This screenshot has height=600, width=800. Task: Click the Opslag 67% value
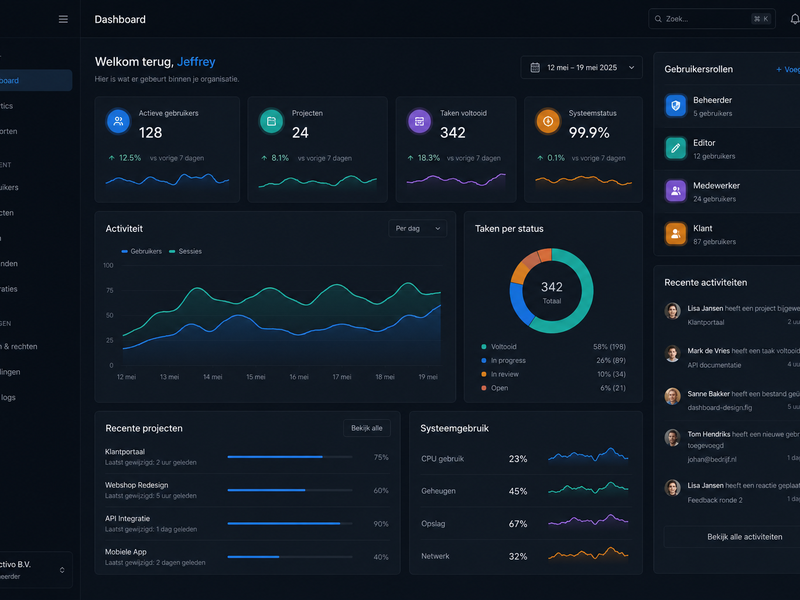tap(518, 524)
